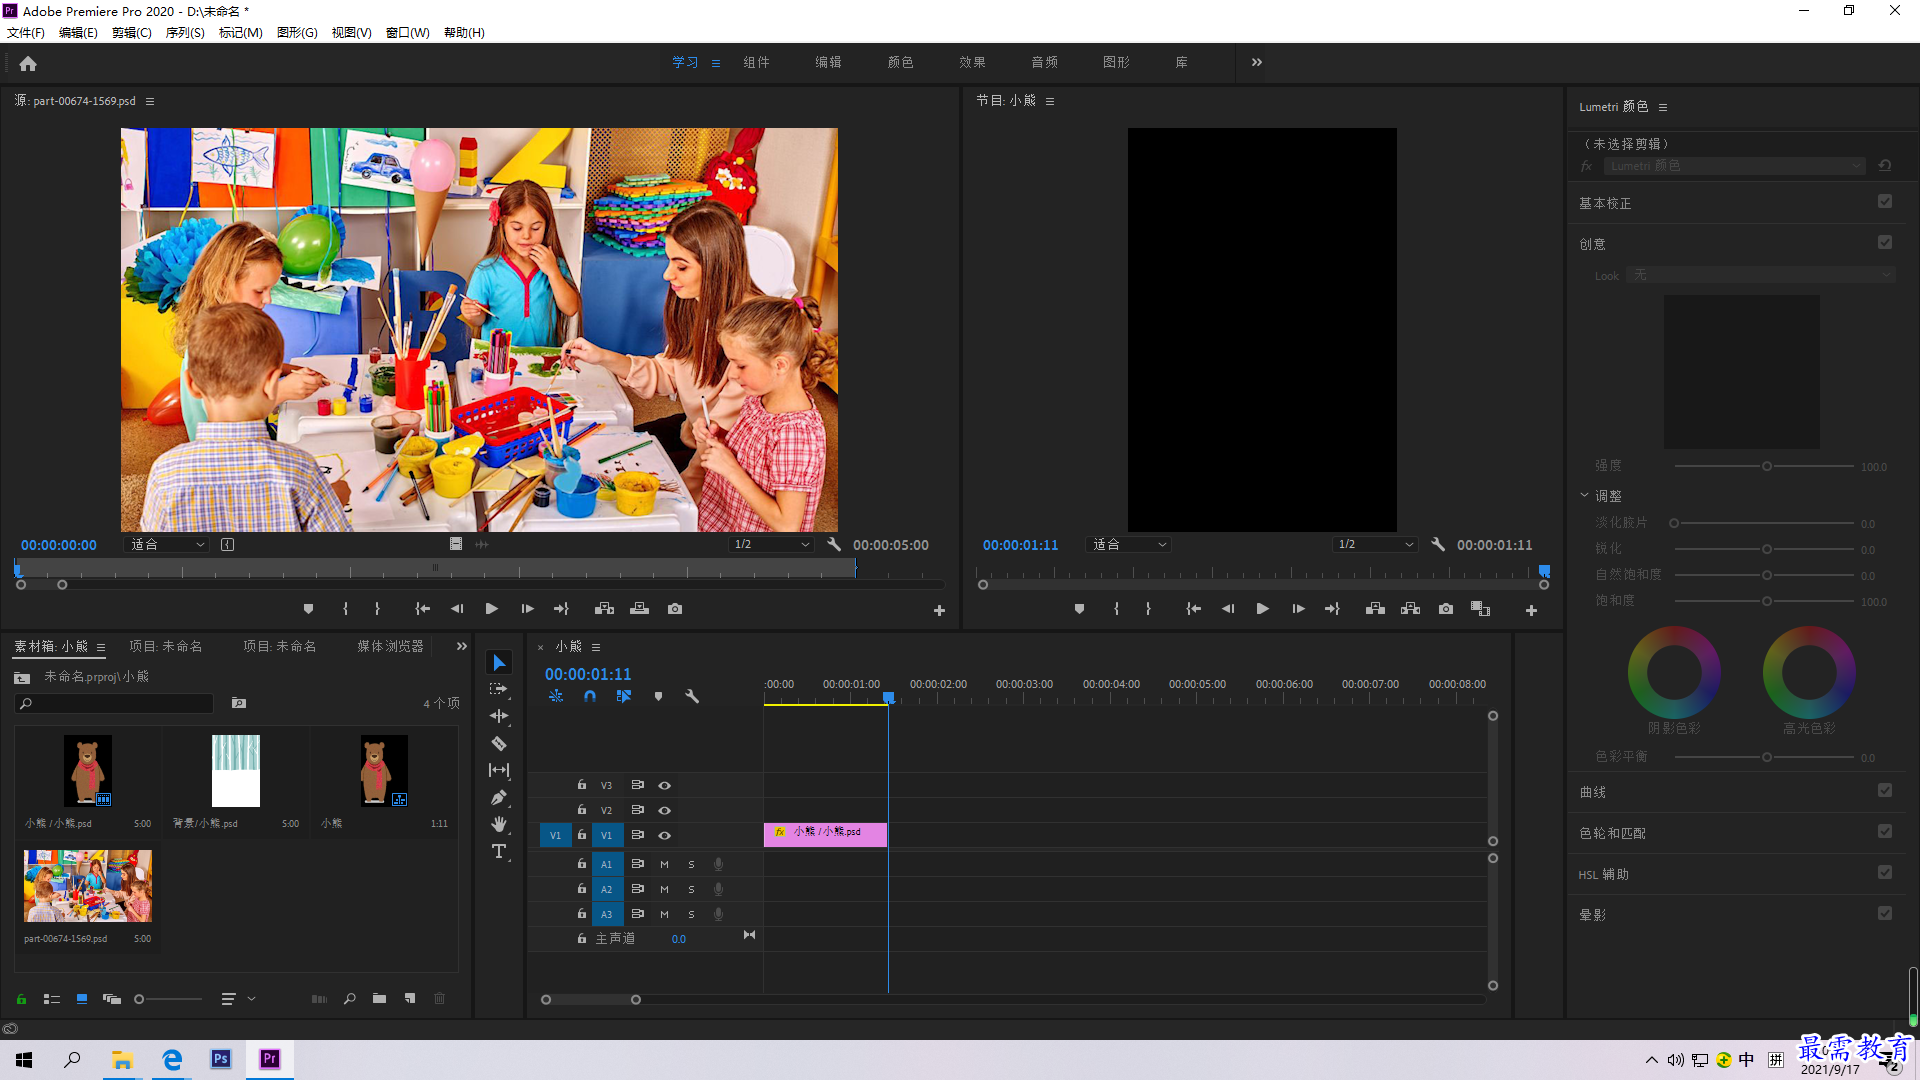
Task: Create new bin in project panel
Action: (x=379, y=998)
